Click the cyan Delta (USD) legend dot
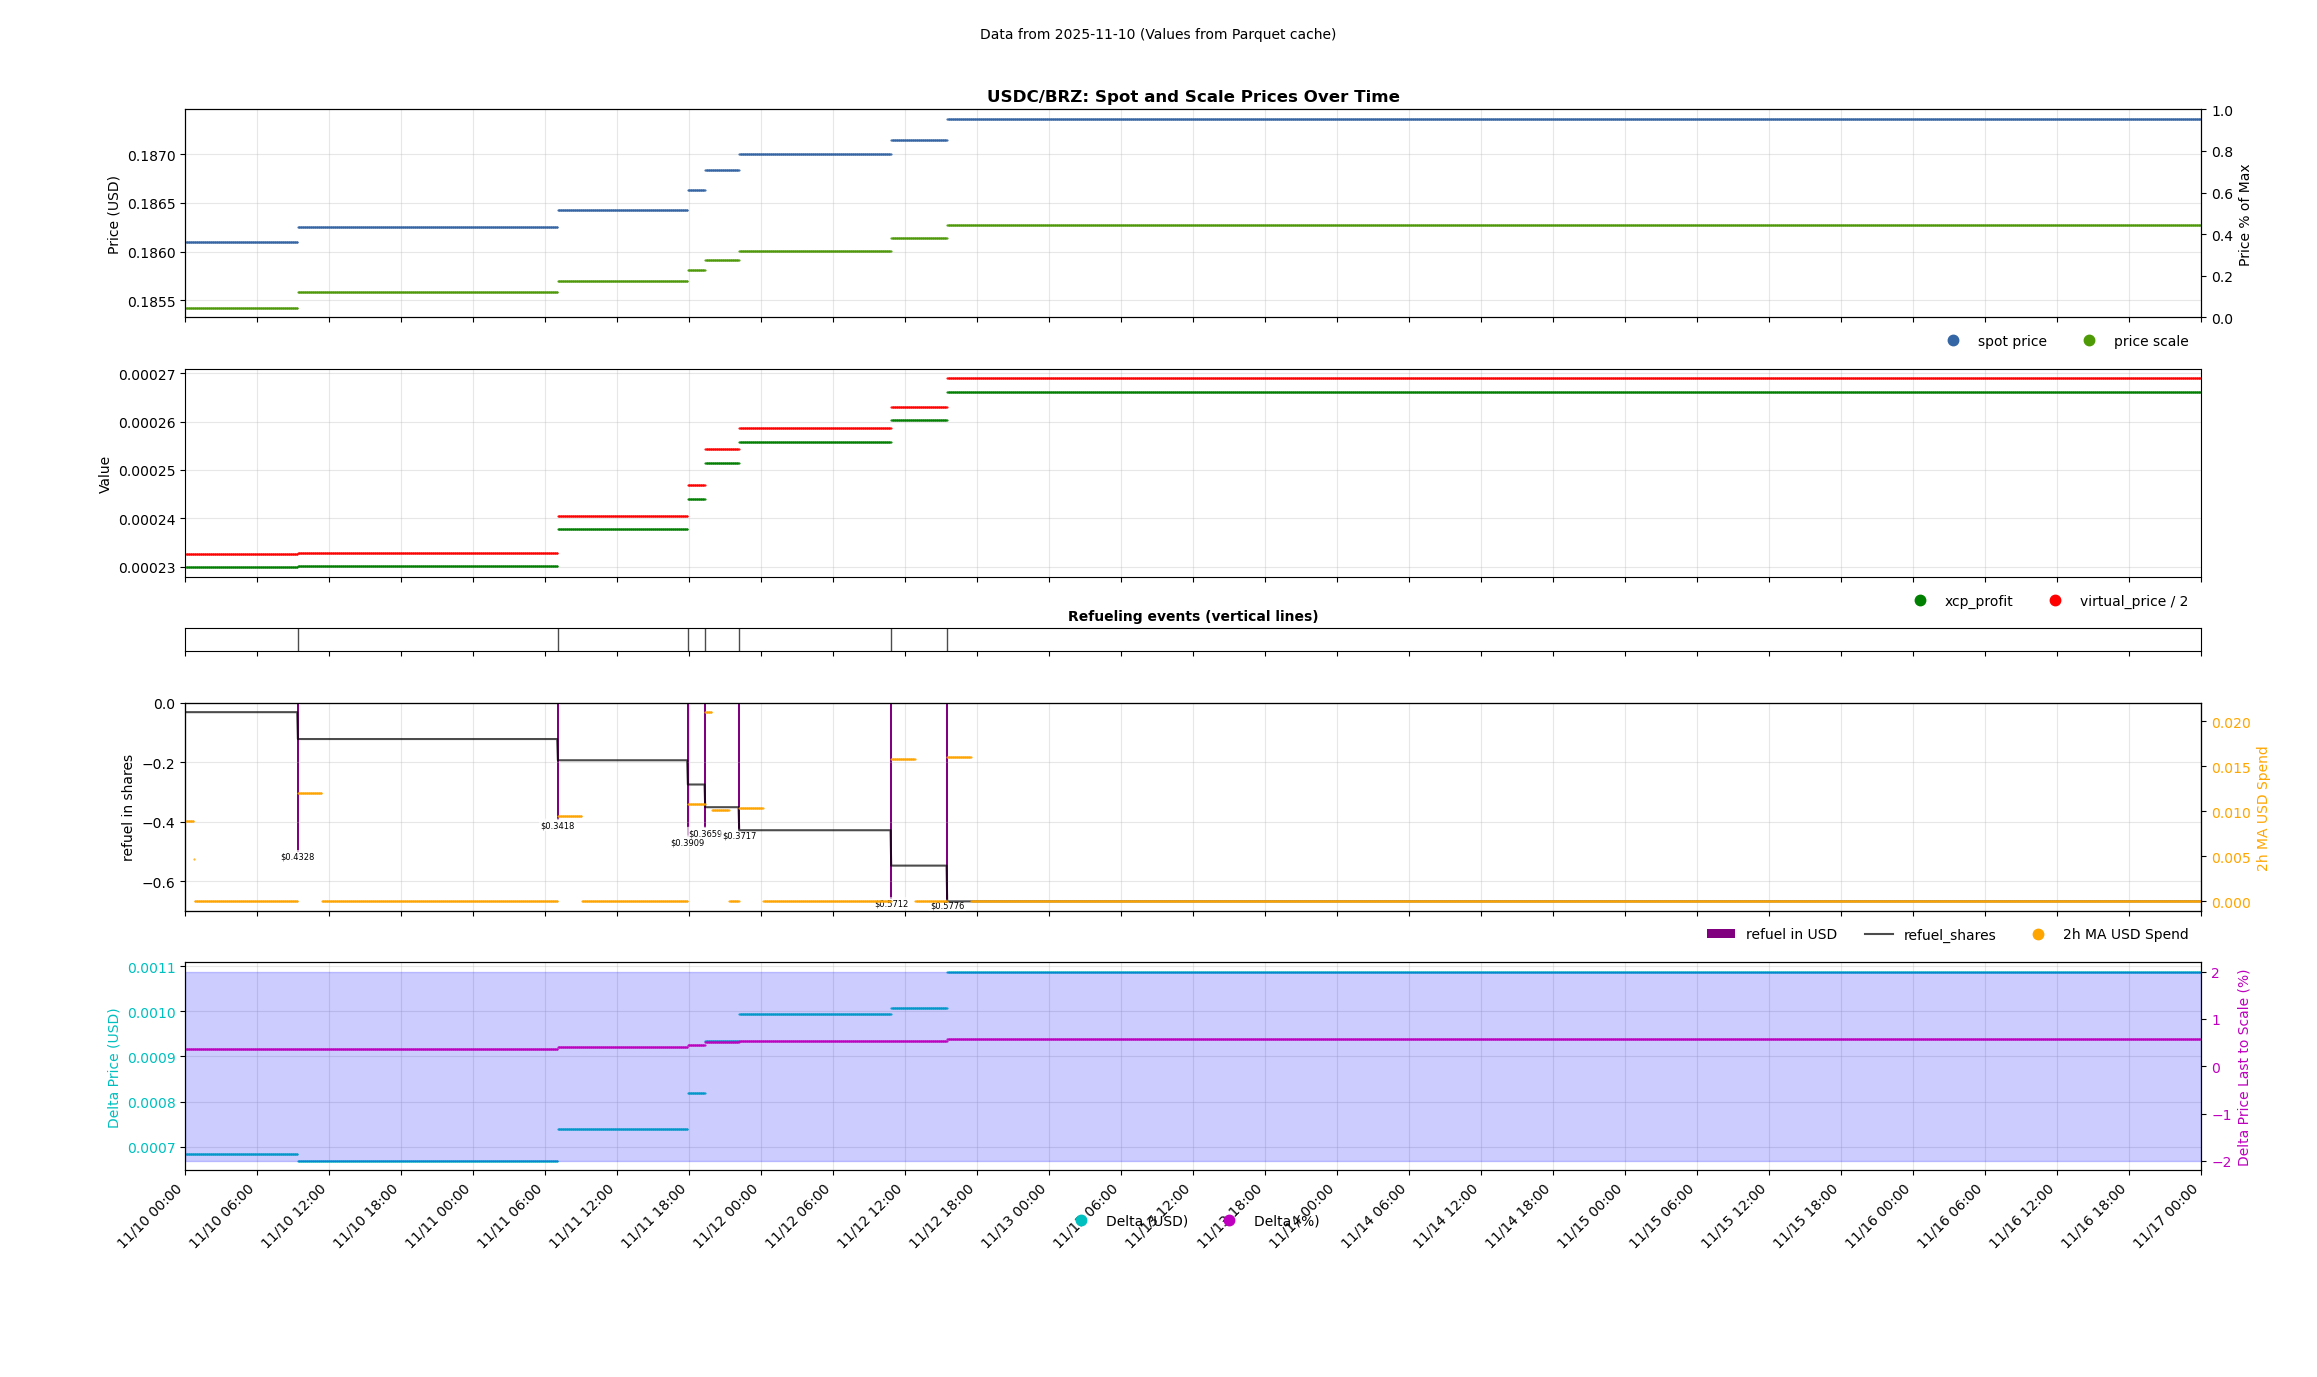This screenshot has width=2317, height=1377. click(1081, 1221)
